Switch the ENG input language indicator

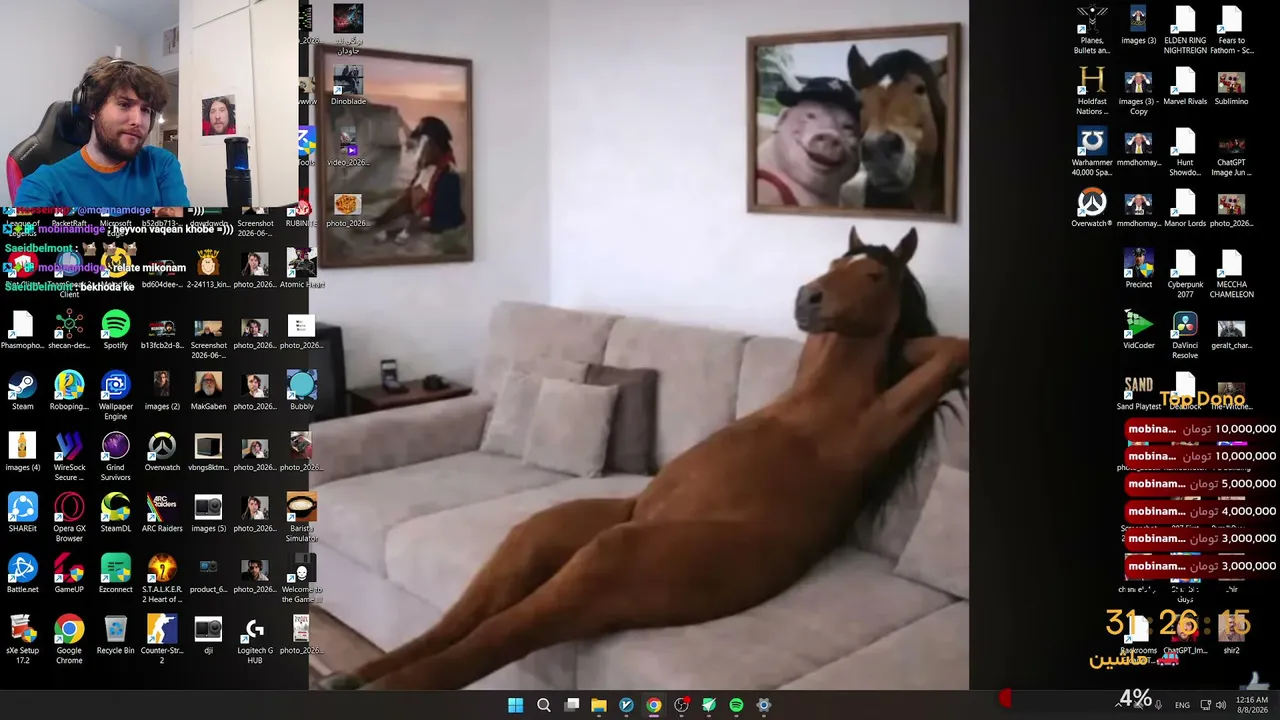(x=1182, y=705)
